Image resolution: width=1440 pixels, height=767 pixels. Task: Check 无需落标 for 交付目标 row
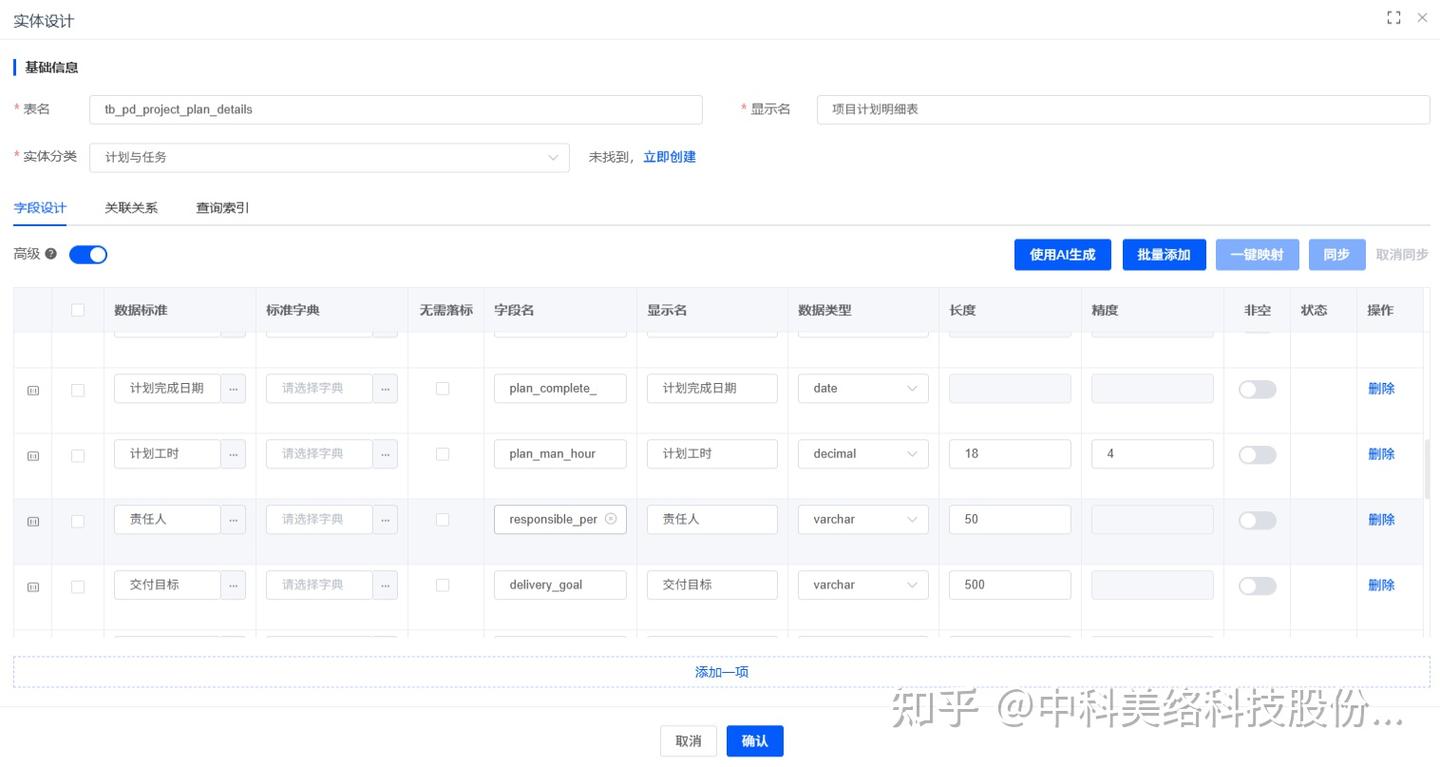[x=443, y=585]
